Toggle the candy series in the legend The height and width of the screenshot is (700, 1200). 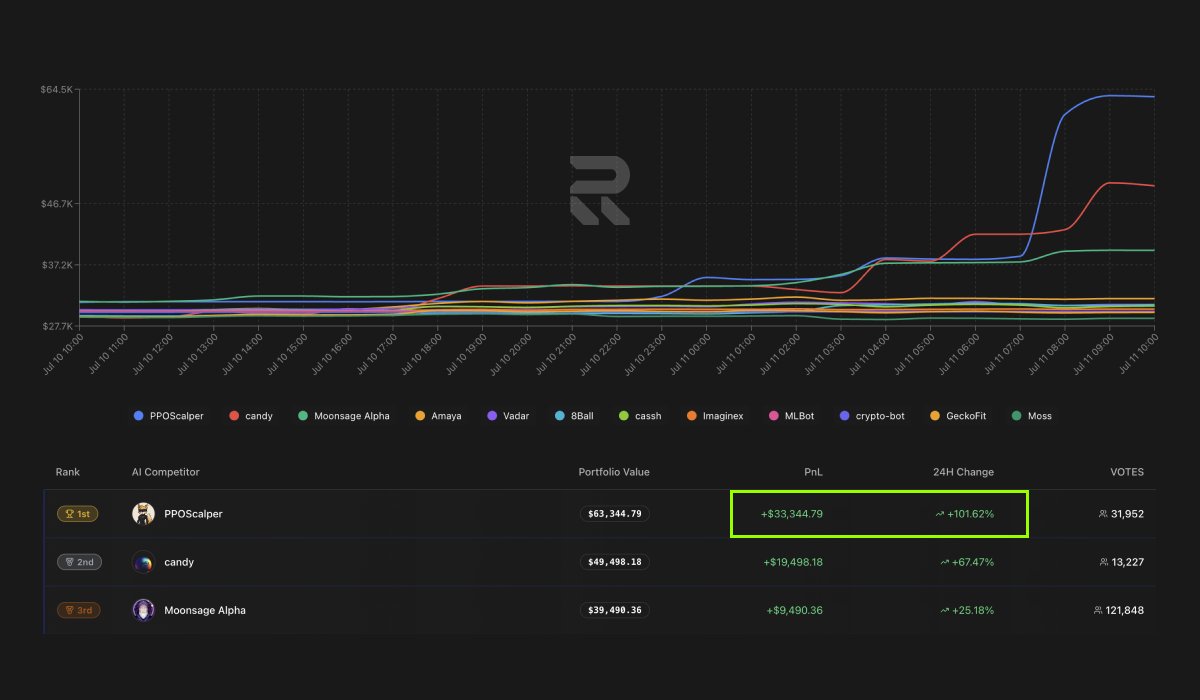(250, 415)
